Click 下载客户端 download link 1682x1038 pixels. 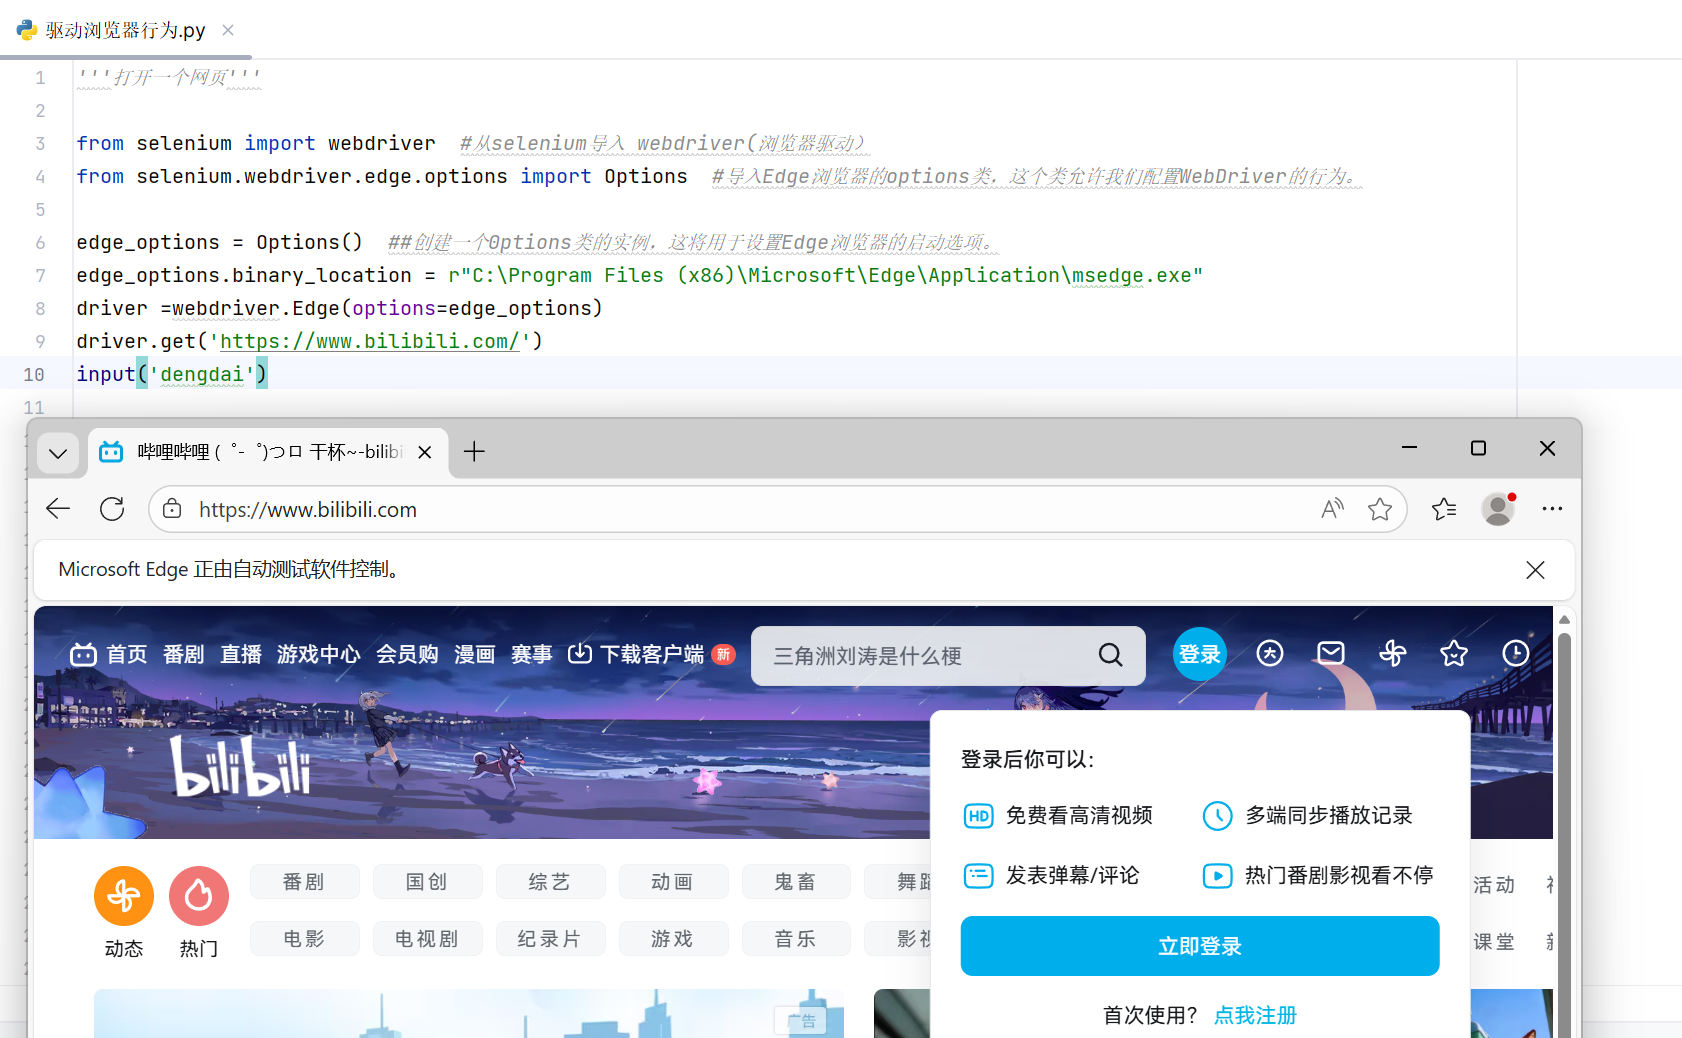(652, 654)
